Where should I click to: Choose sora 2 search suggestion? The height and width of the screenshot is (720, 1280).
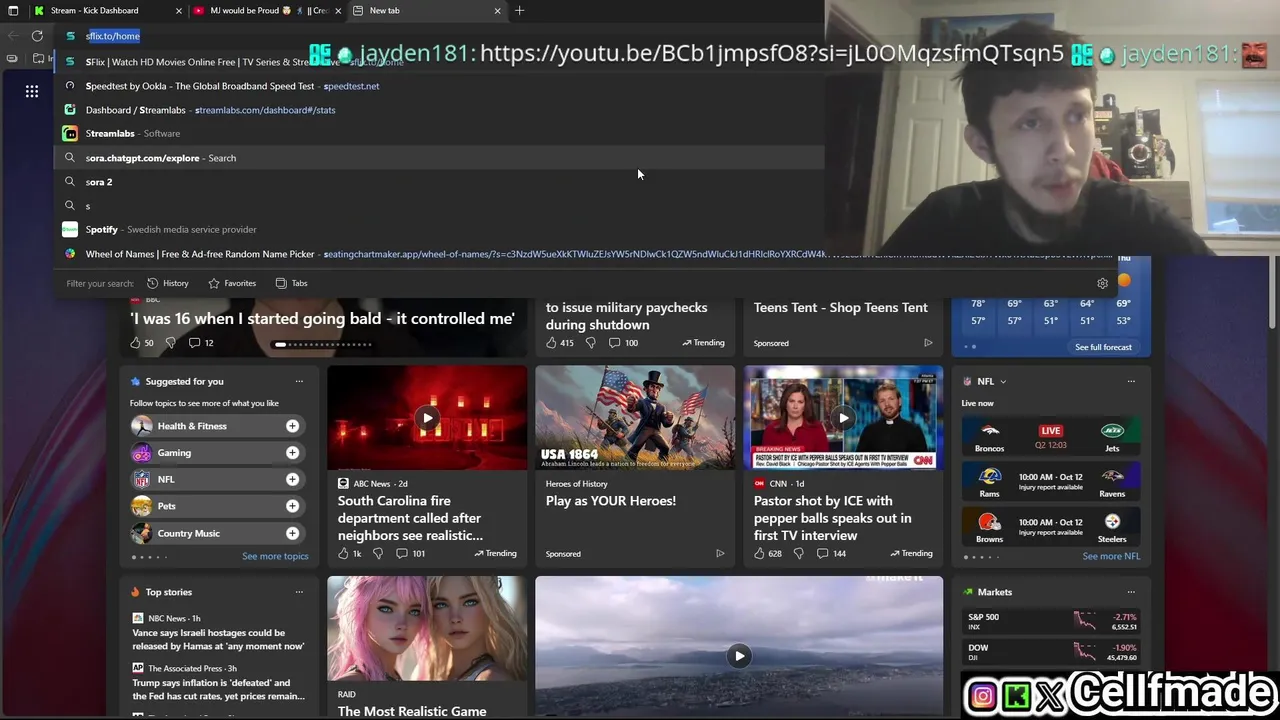click(440, 182)
